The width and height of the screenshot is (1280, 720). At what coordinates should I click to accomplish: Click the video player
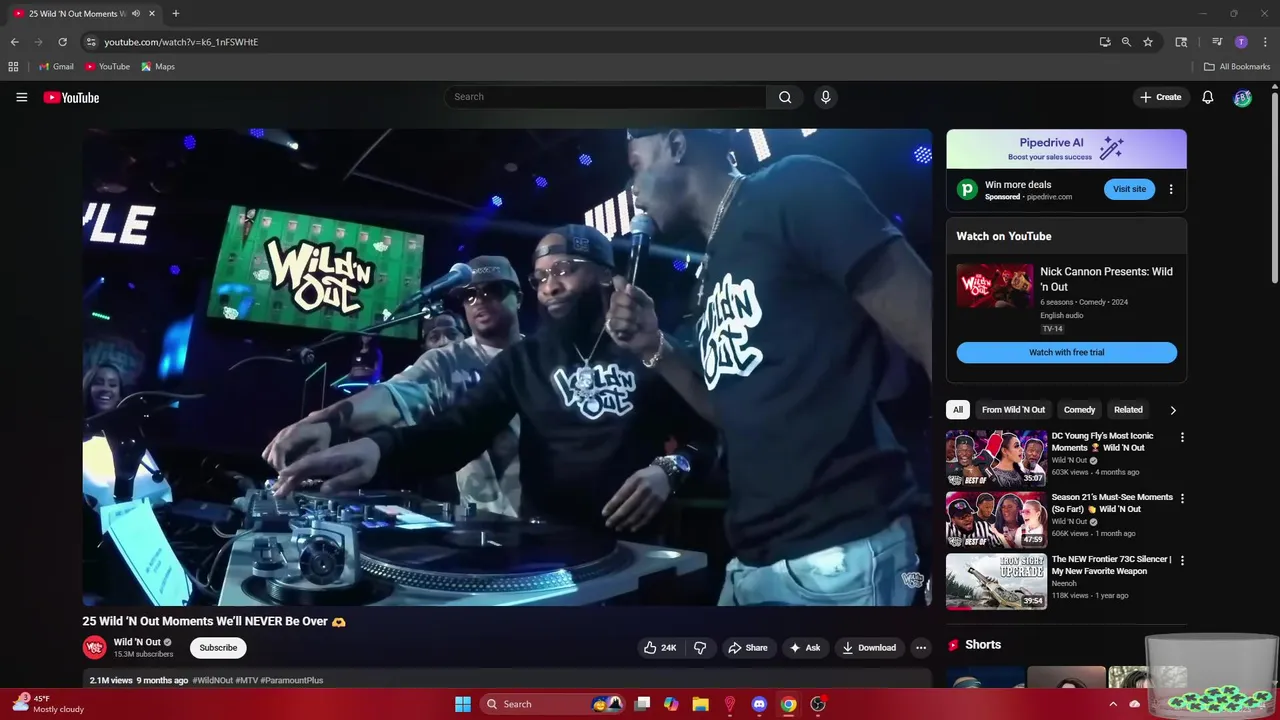tap(507, 367)
